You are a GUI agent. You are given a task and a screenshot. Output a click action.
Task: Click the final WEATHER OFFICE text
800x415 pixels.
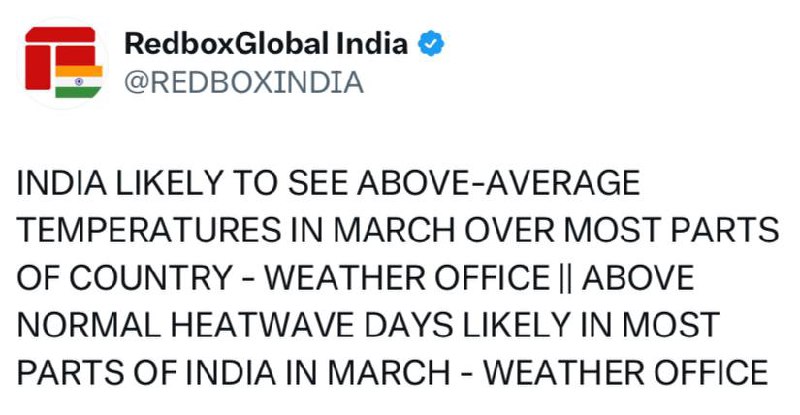626,372
